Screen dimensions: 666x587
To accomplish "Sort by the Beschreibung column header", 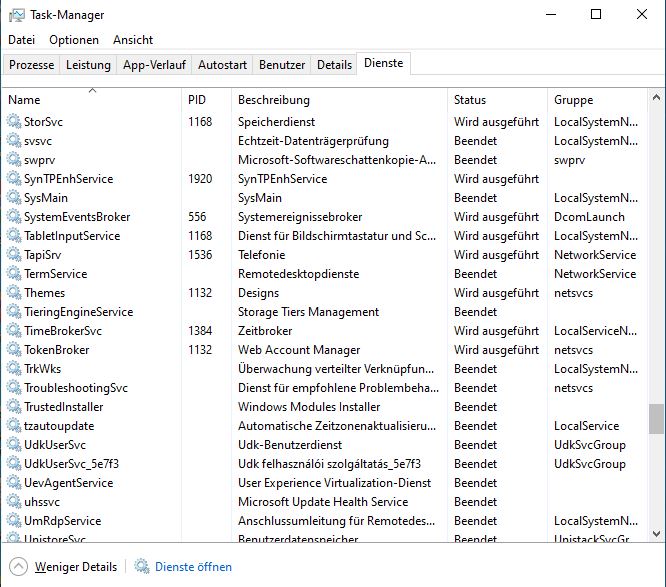I will 339,100.
